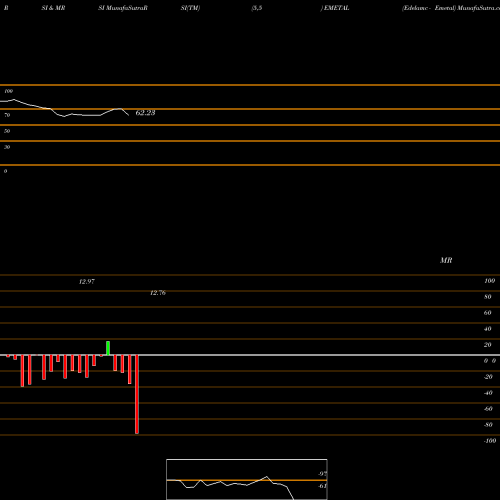500x500 pixels.
Task: Click the RSI 100 axis label
Action: (8, 91)
